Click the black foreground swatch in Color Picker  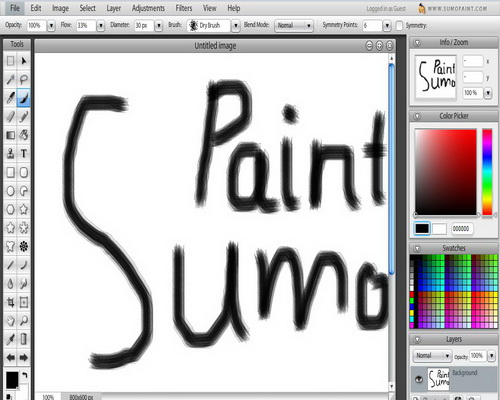pyautogui.click(x=422, y=229)
